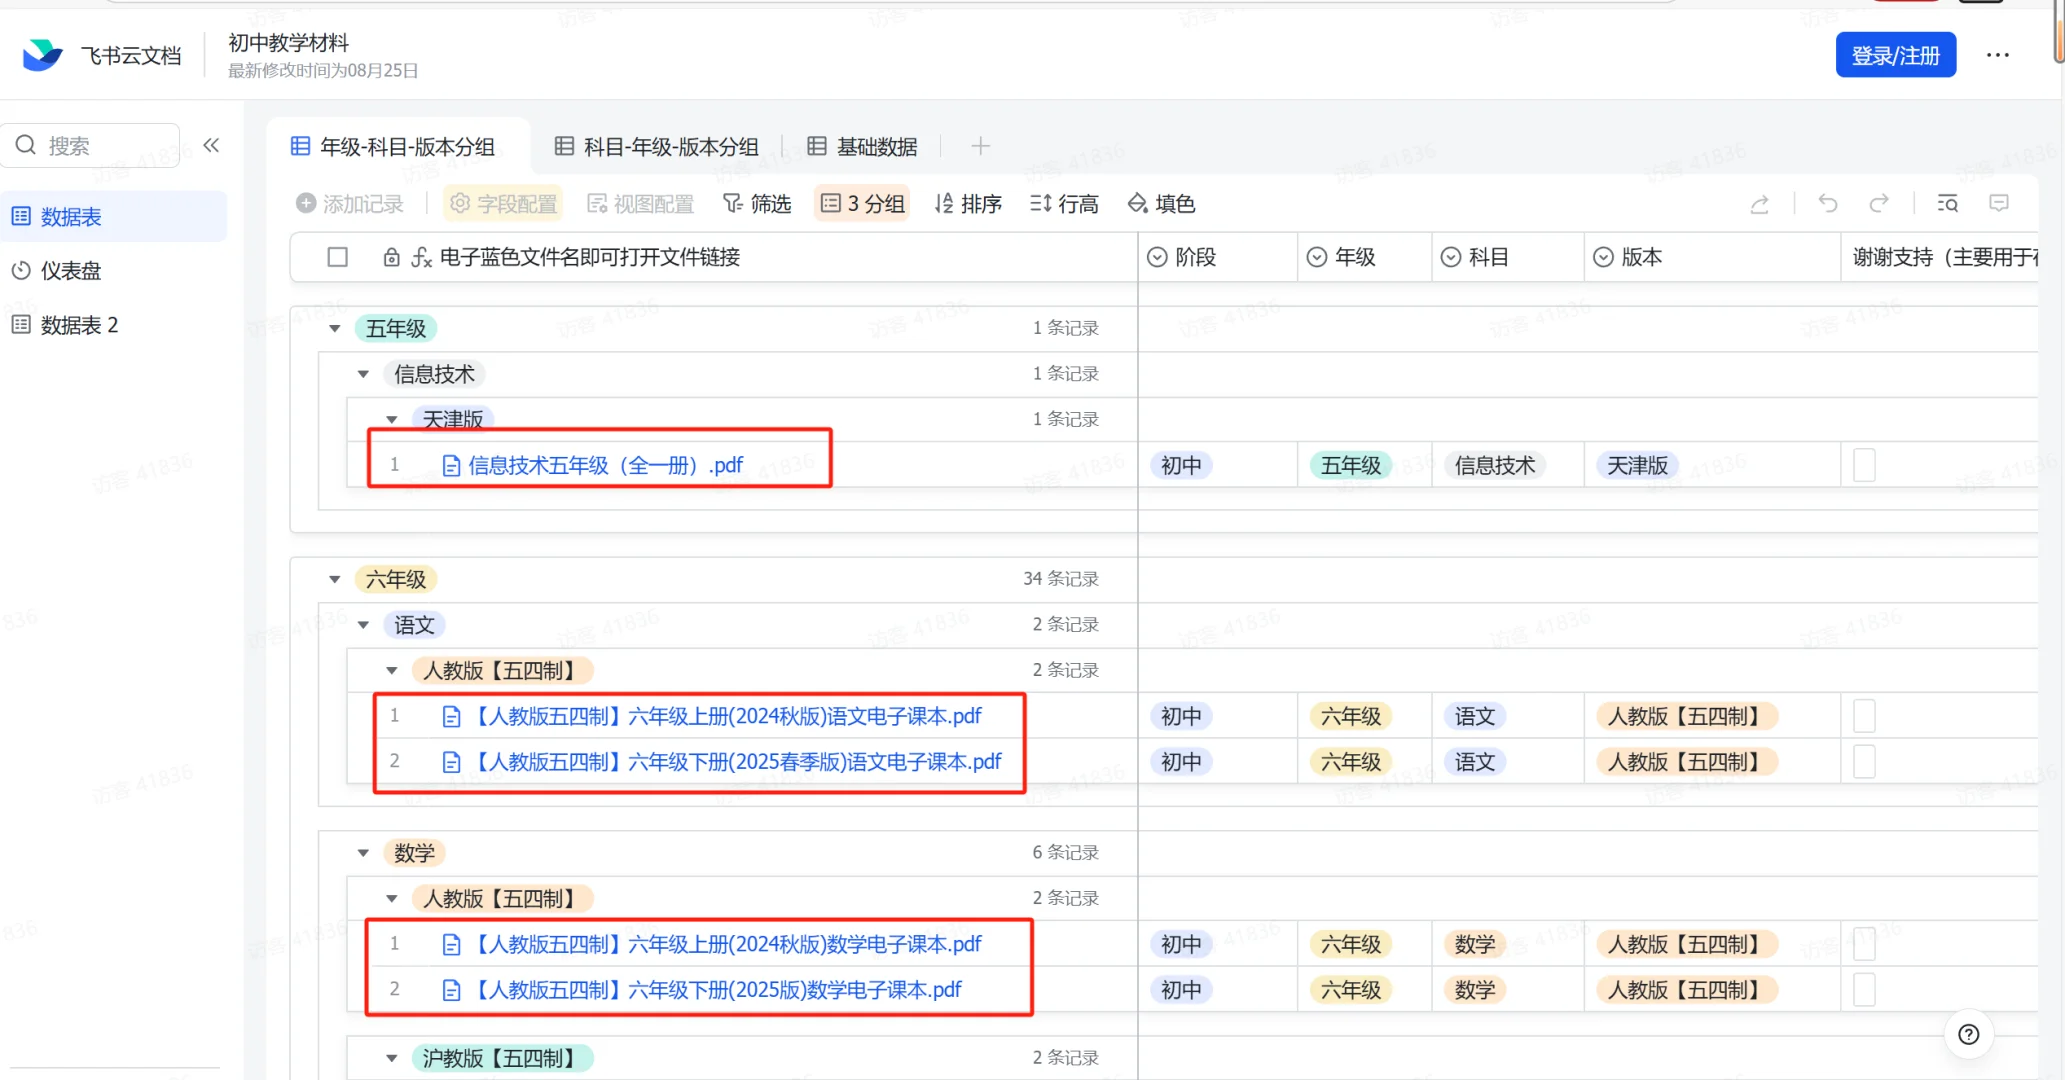Collapse the 信息技术 subgroup

tap(363, 374)
